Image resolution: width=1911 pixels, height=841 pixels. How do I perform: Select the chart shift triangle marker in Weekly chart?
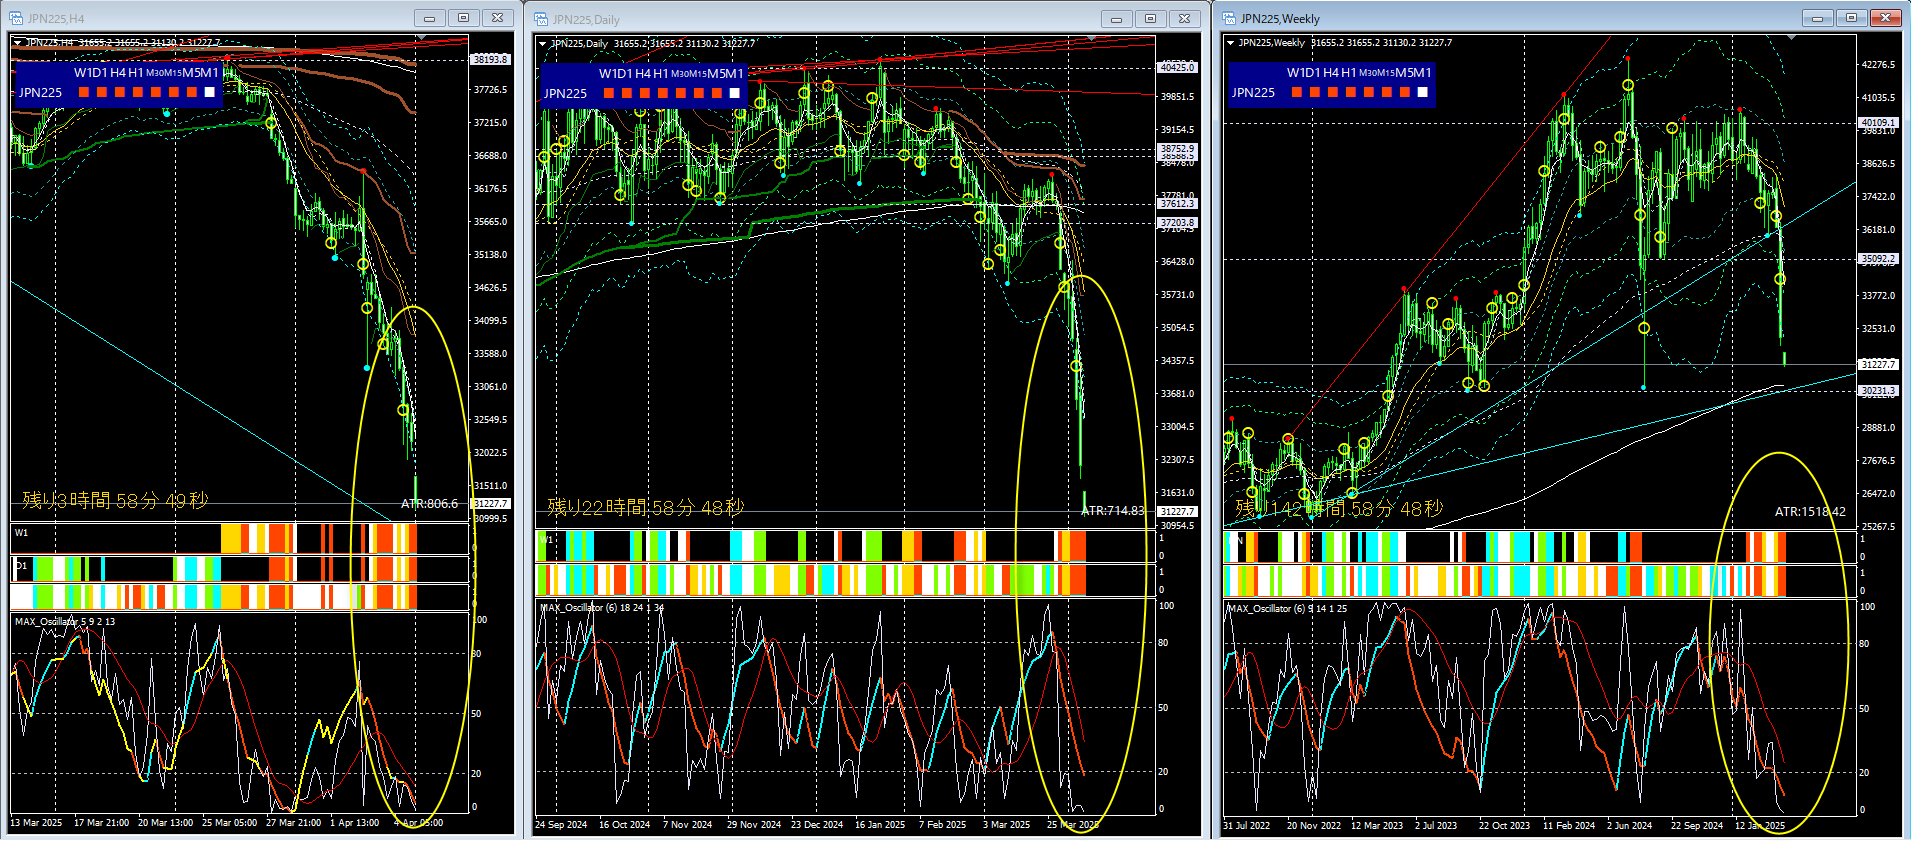tap(1791, 37)
